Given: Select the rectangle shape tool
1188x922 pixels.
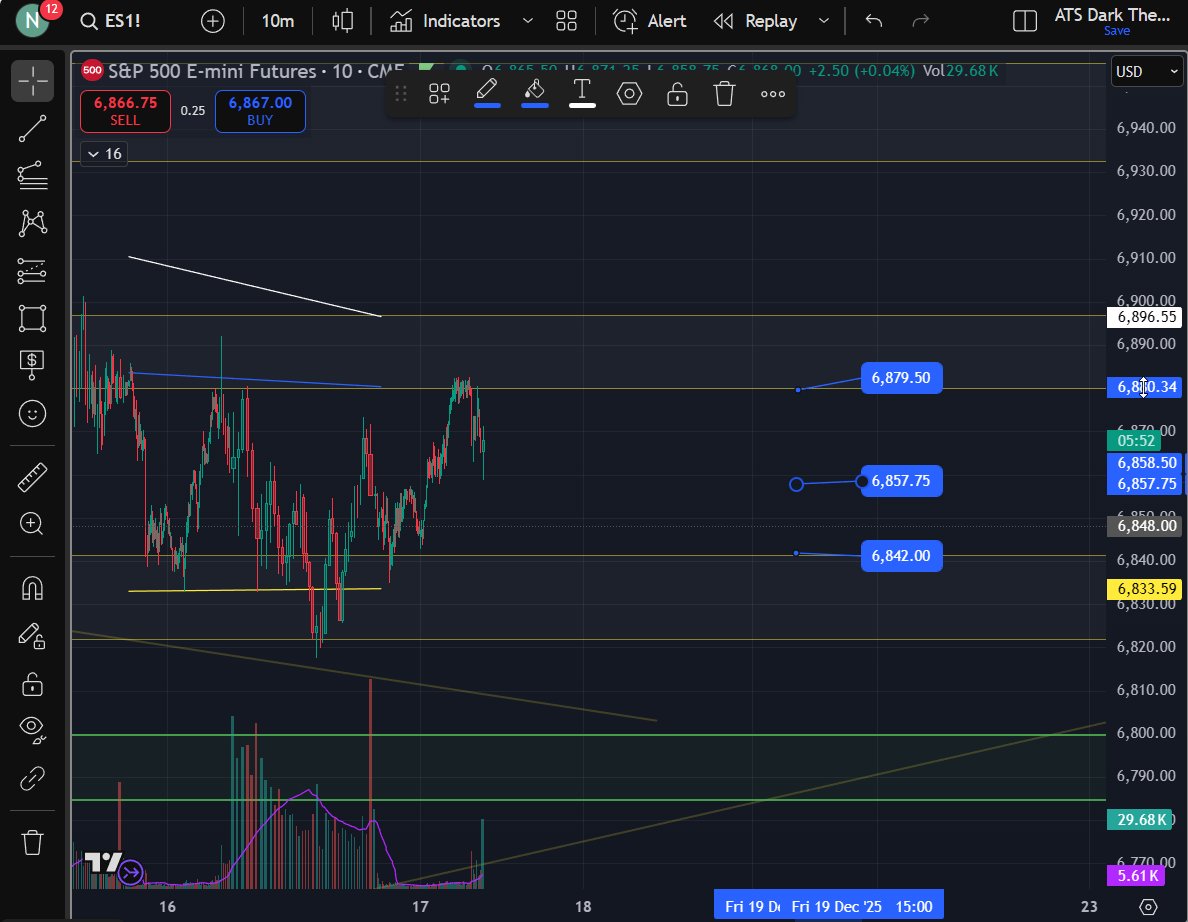Looking at the screenshot, I should coord(32,318).
